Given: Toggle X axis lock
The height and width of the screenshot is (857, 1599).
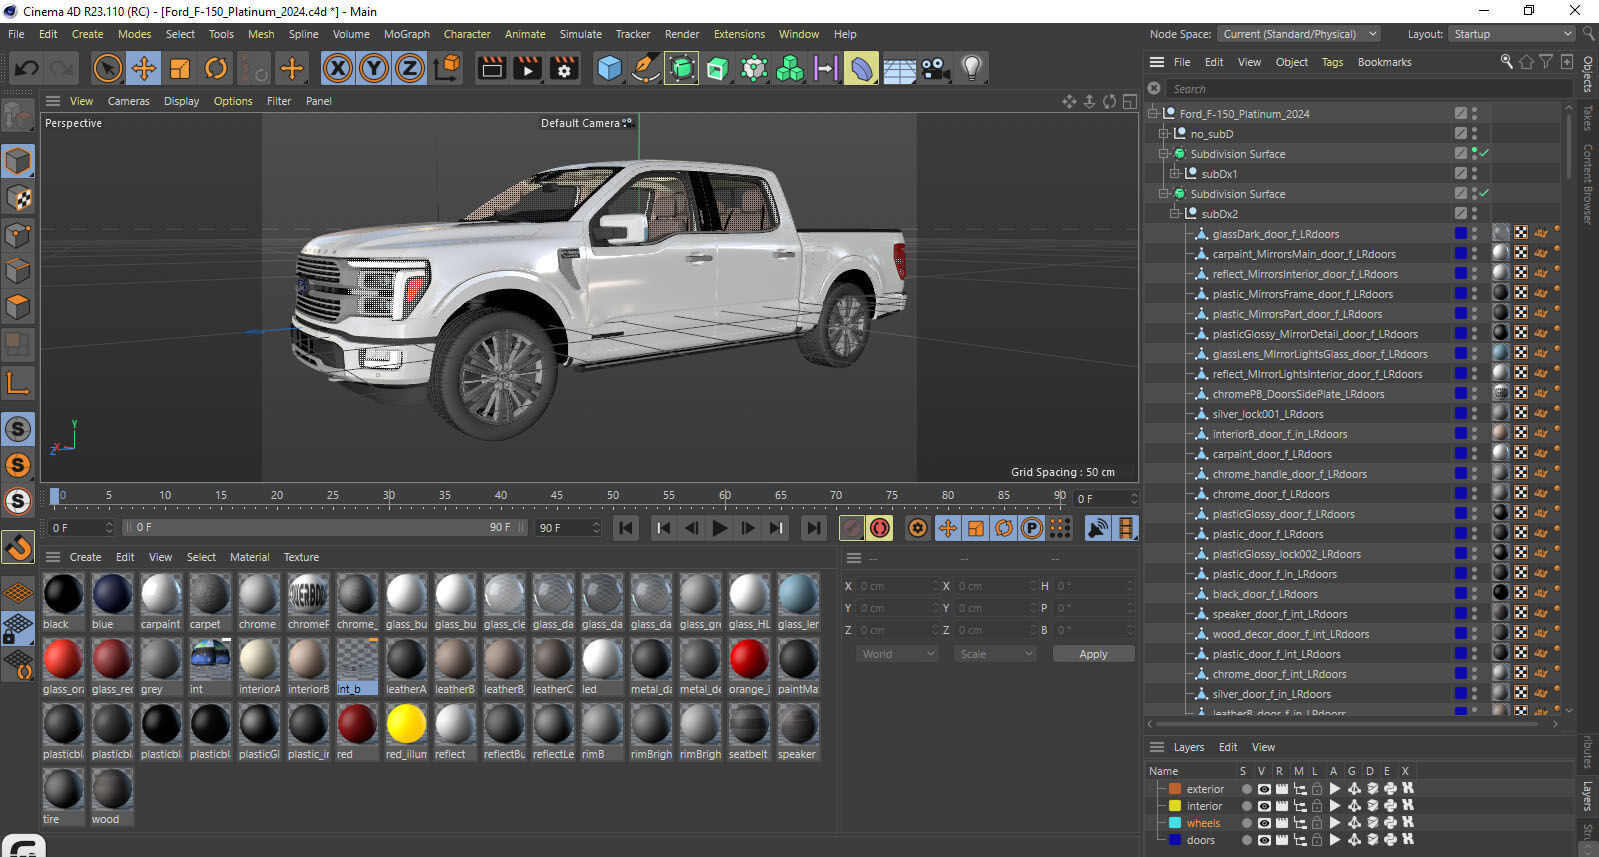Looking at the screenshot, I should 338,68.
